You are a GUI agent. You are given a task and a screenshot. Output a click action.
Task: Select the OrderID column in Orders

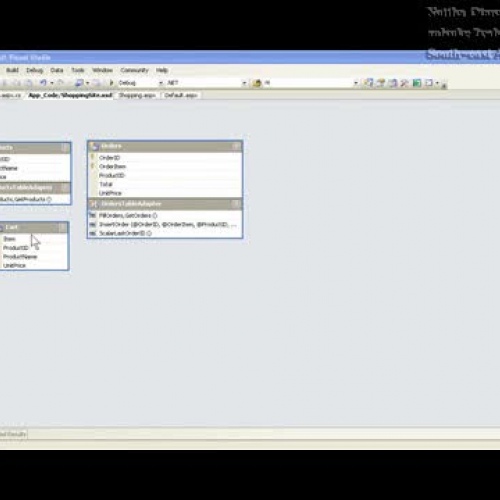click(165, 157)
